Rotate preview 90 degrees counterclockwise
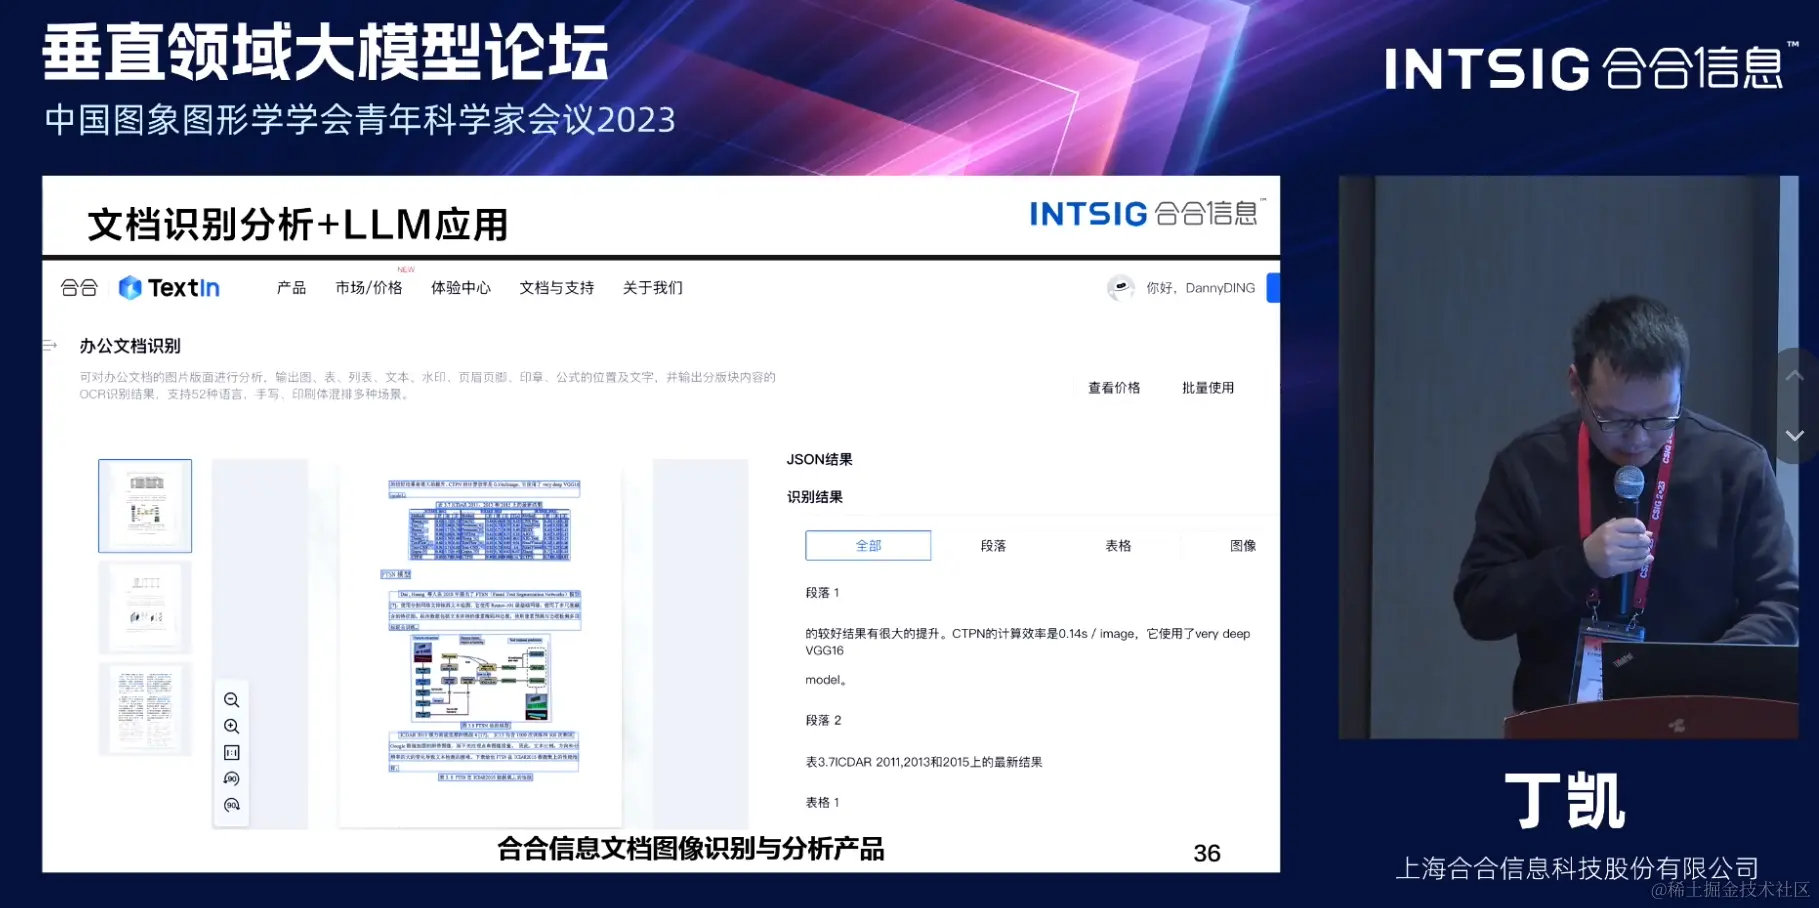 coord(231,779)
